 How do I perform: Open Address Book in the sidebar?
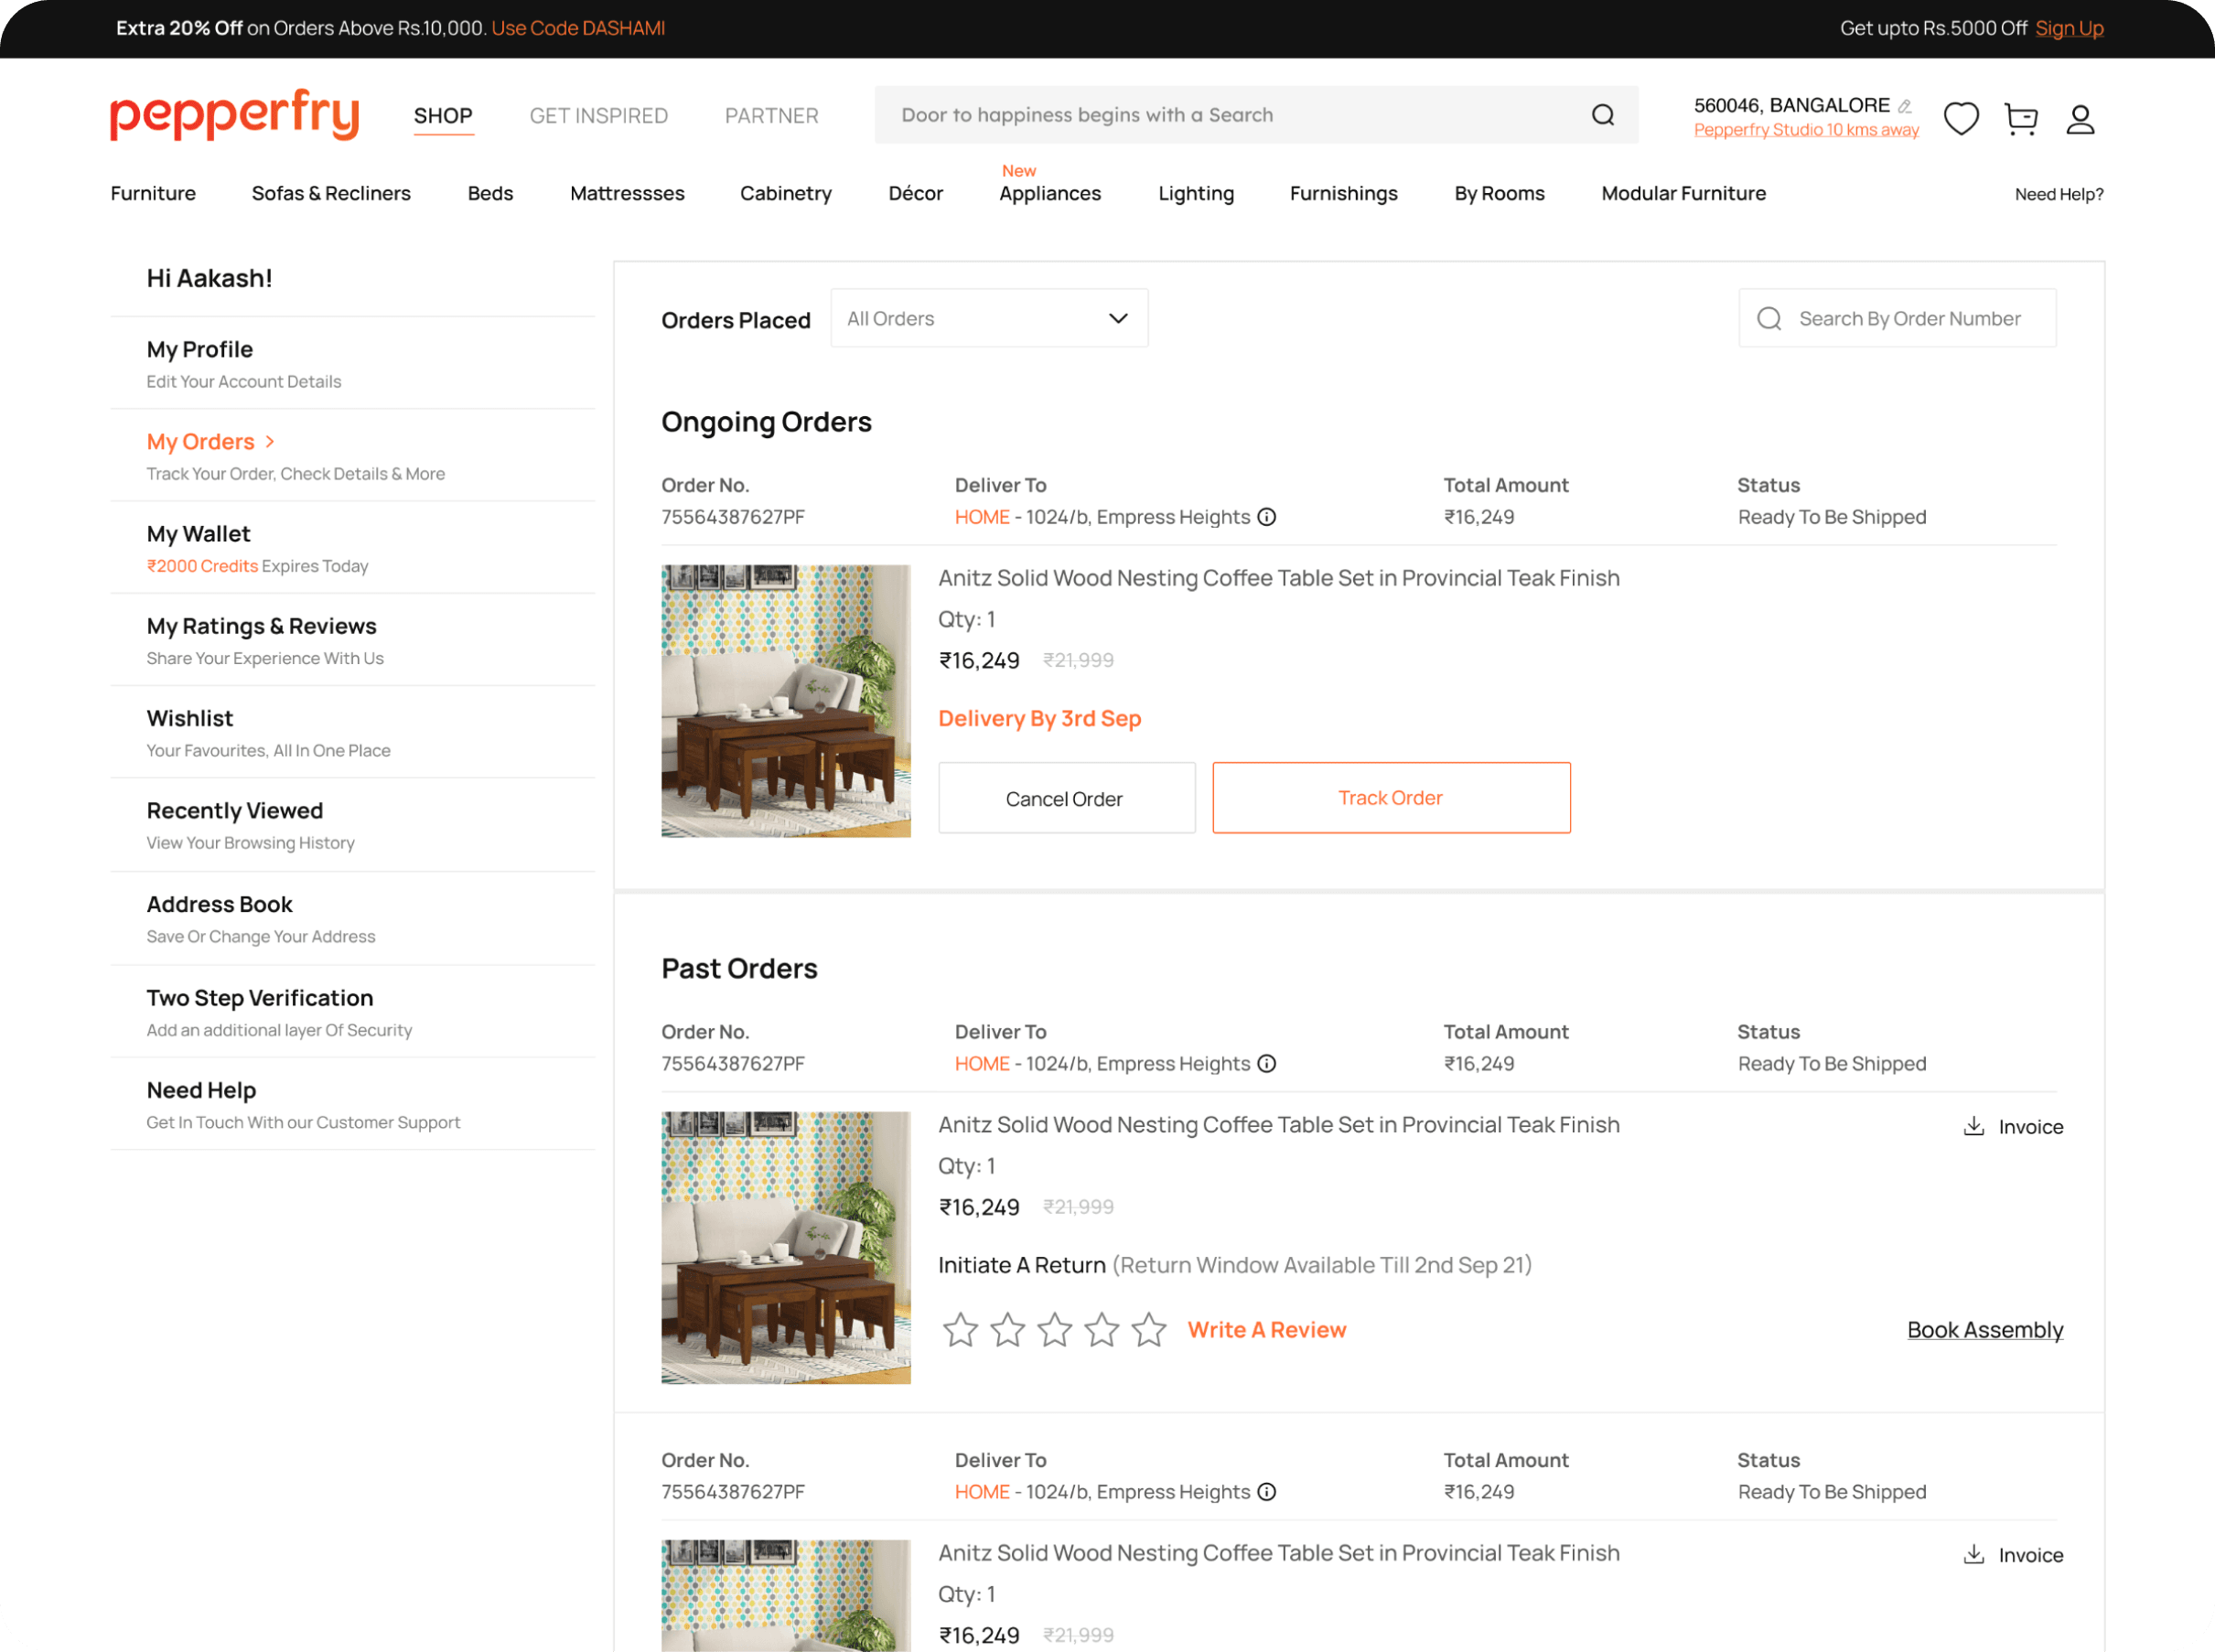352,918
